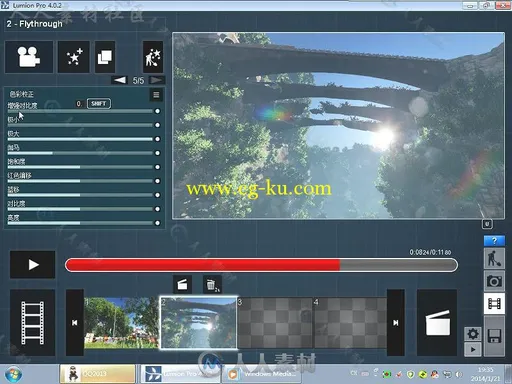Click the copy effects stacked squares icon

(105, 57)
